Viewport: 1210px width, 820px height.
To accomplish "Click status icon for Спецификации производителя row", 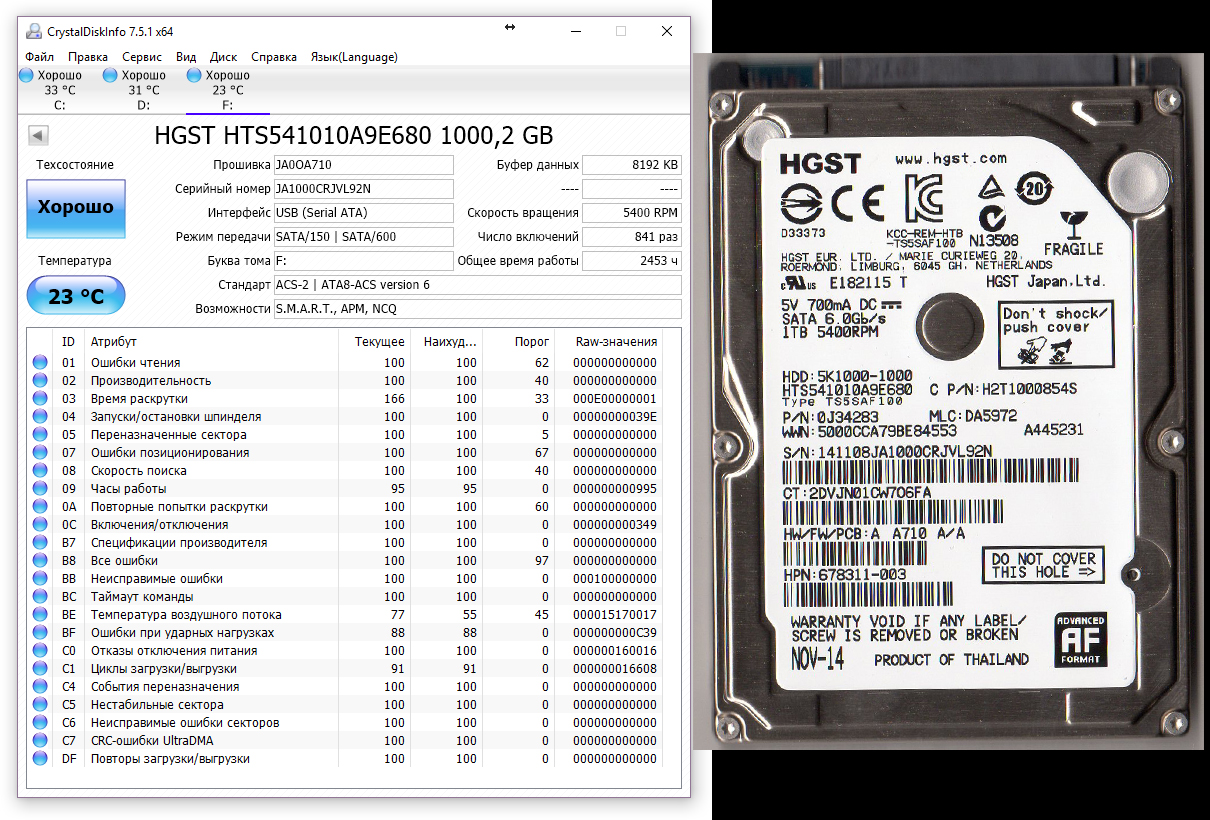I will pos(40,543).
